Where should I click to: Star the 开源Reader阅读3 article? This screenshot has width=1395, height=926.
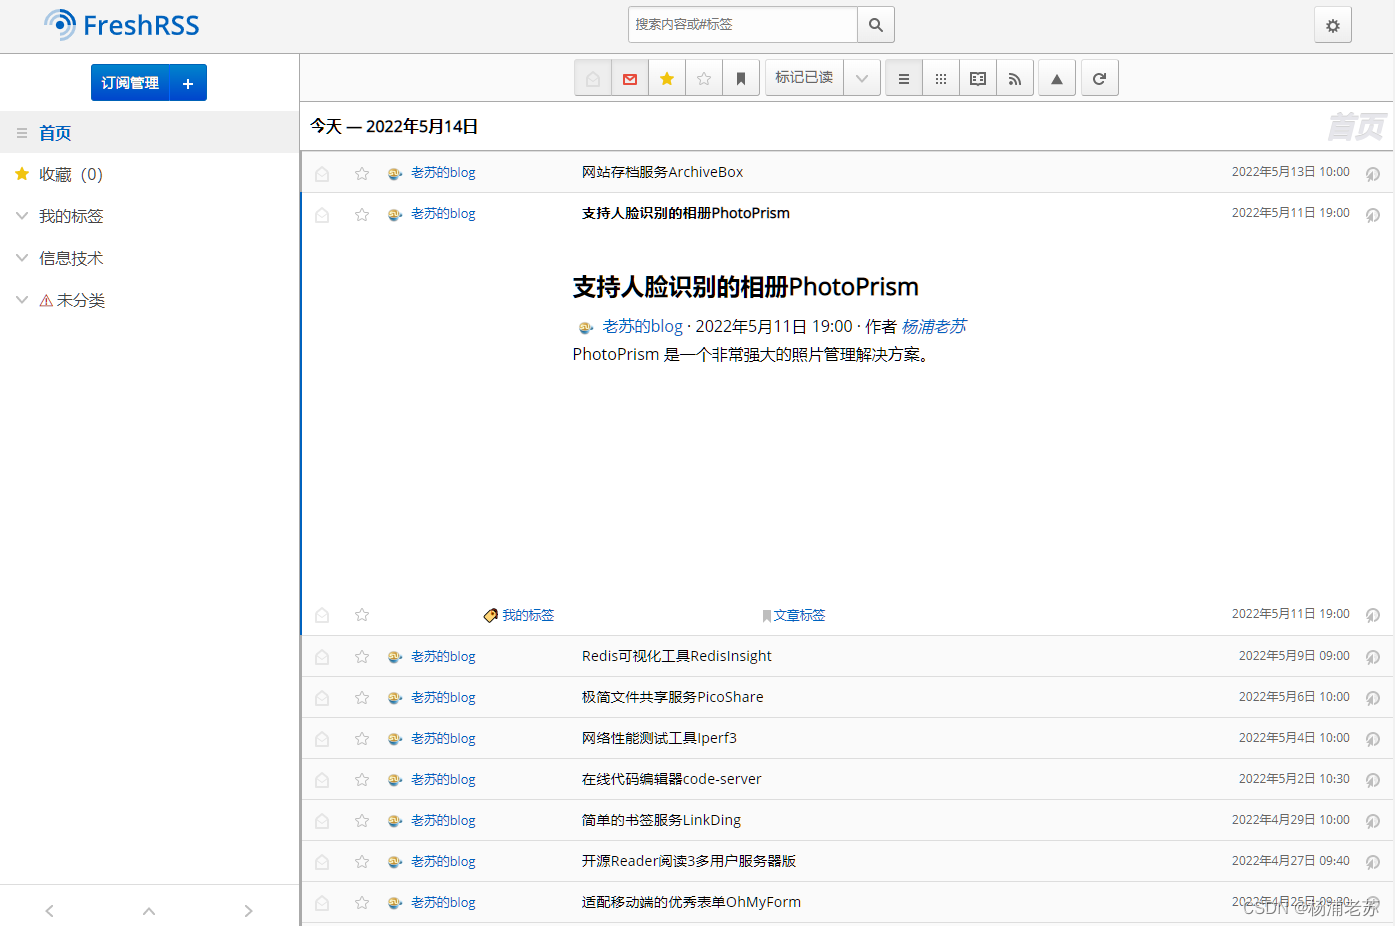coord(362,862)
